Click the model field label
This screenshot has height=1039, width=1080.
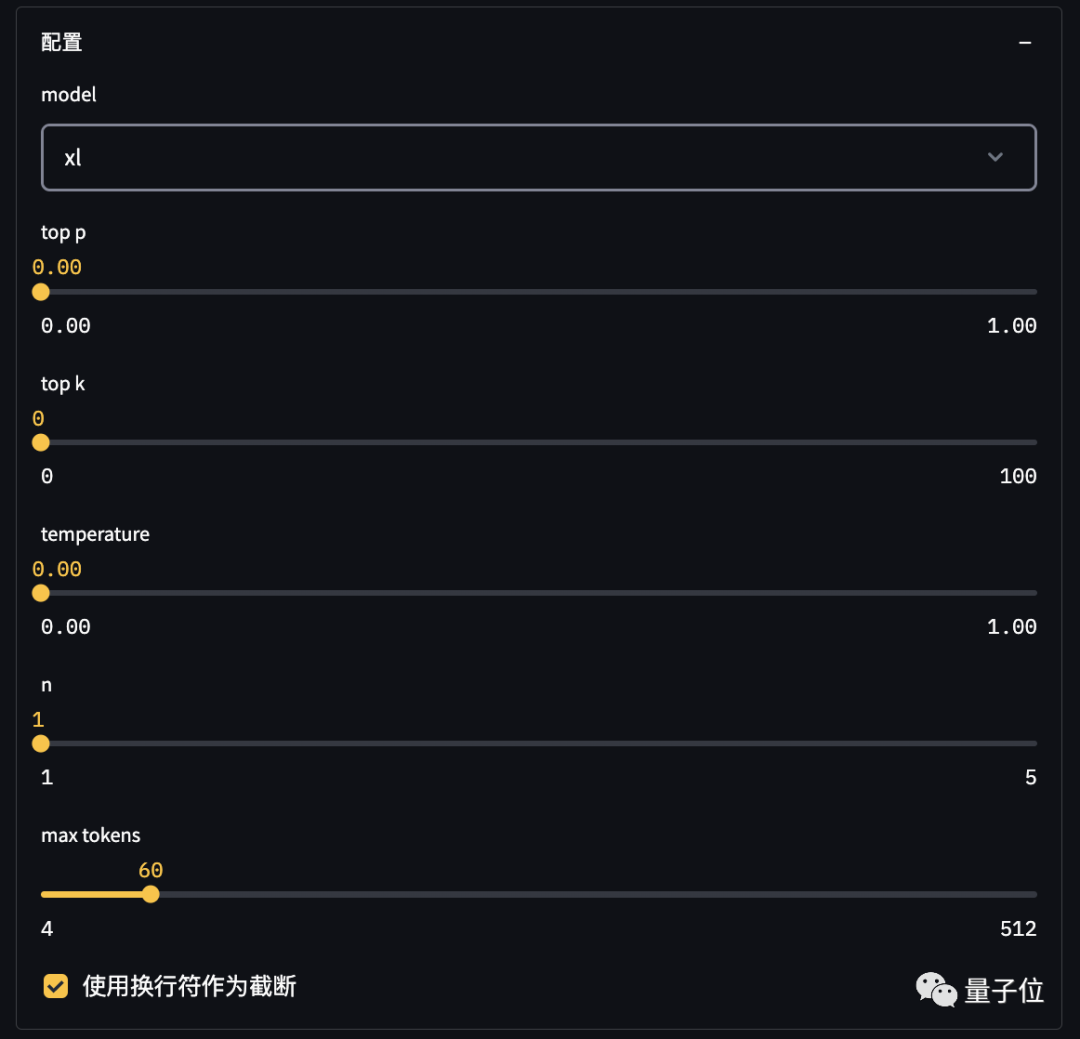(68, 94)
